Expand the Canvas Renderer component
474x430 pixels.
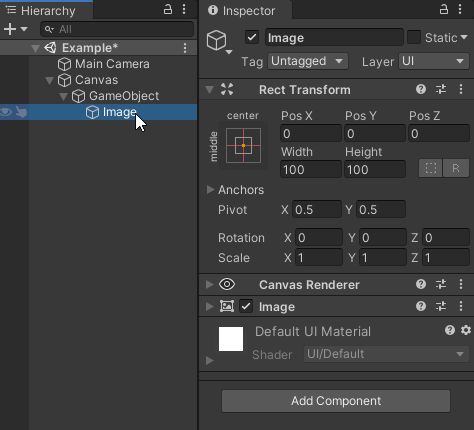210,284
